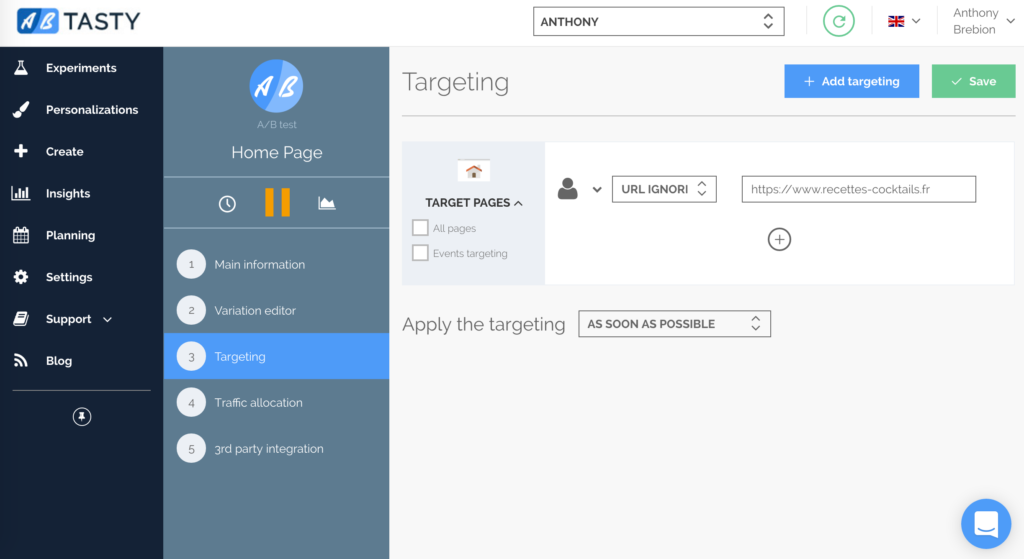Open the AS SOON AS POSSIBLE dropdown
Image resolution: width=1024 pixels, height=559 pixels.
pos(674,324)
